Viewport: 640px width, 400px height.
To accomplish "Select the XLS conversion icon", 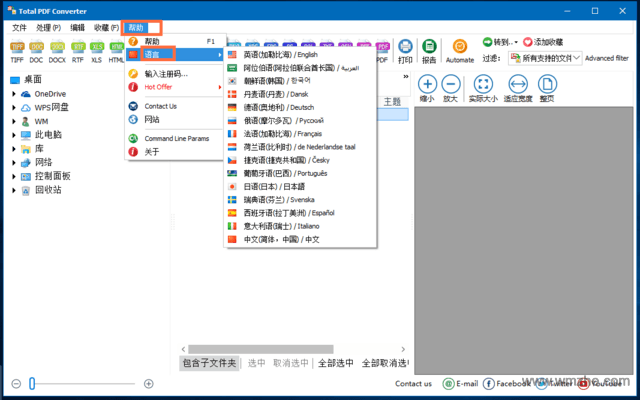I will (x=97, y=52).
